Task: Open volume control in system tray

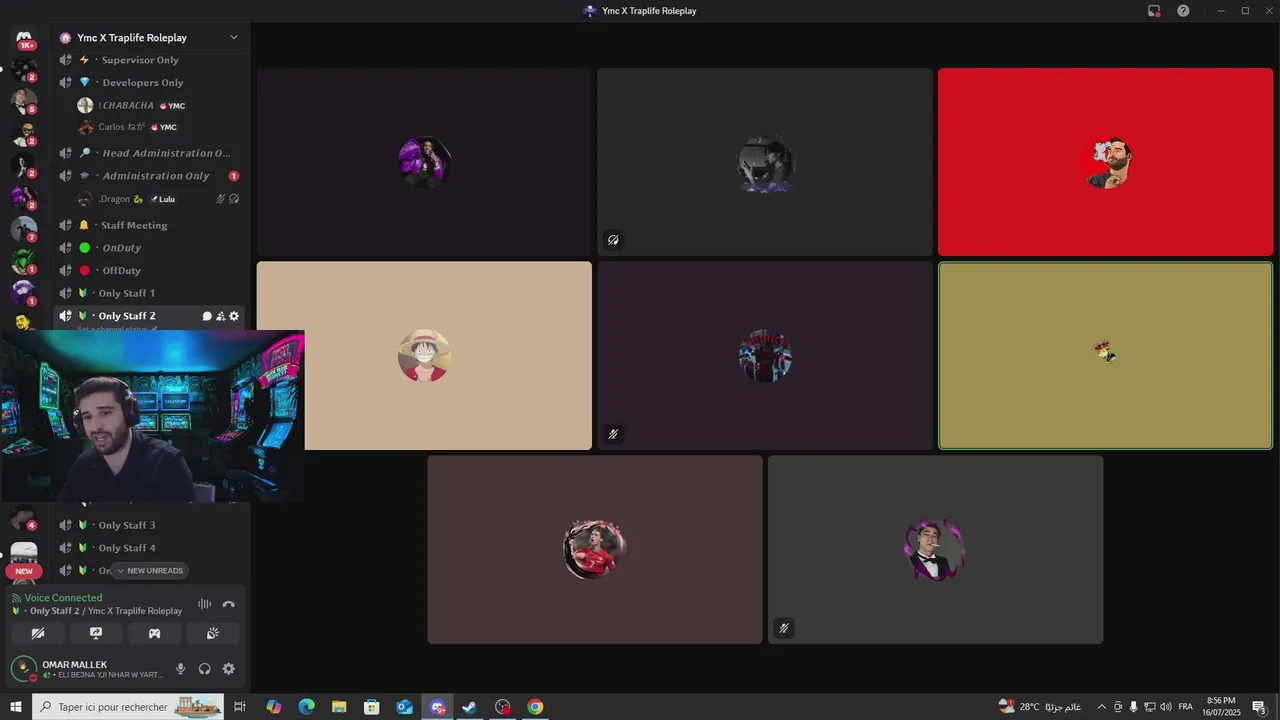Action: coord(1165,707)
